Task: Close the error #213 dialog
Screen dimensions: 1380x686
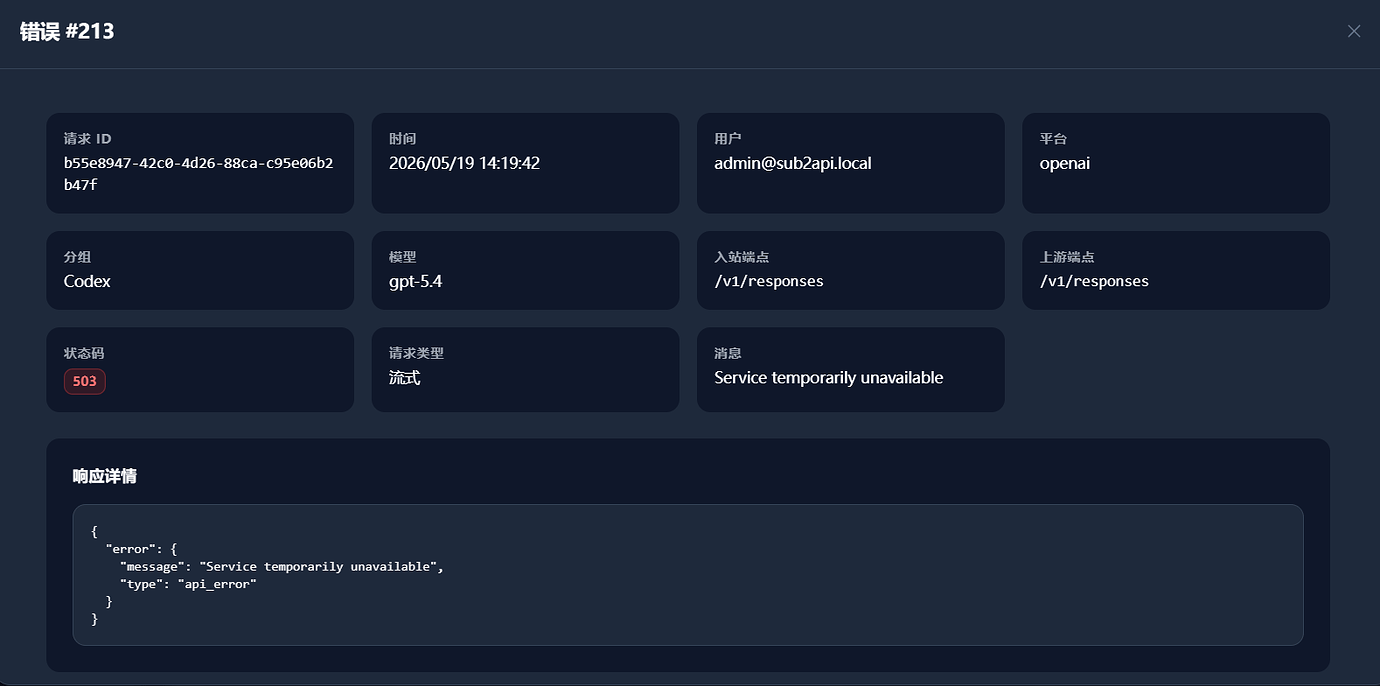Action: click(x=1354, y=31)
